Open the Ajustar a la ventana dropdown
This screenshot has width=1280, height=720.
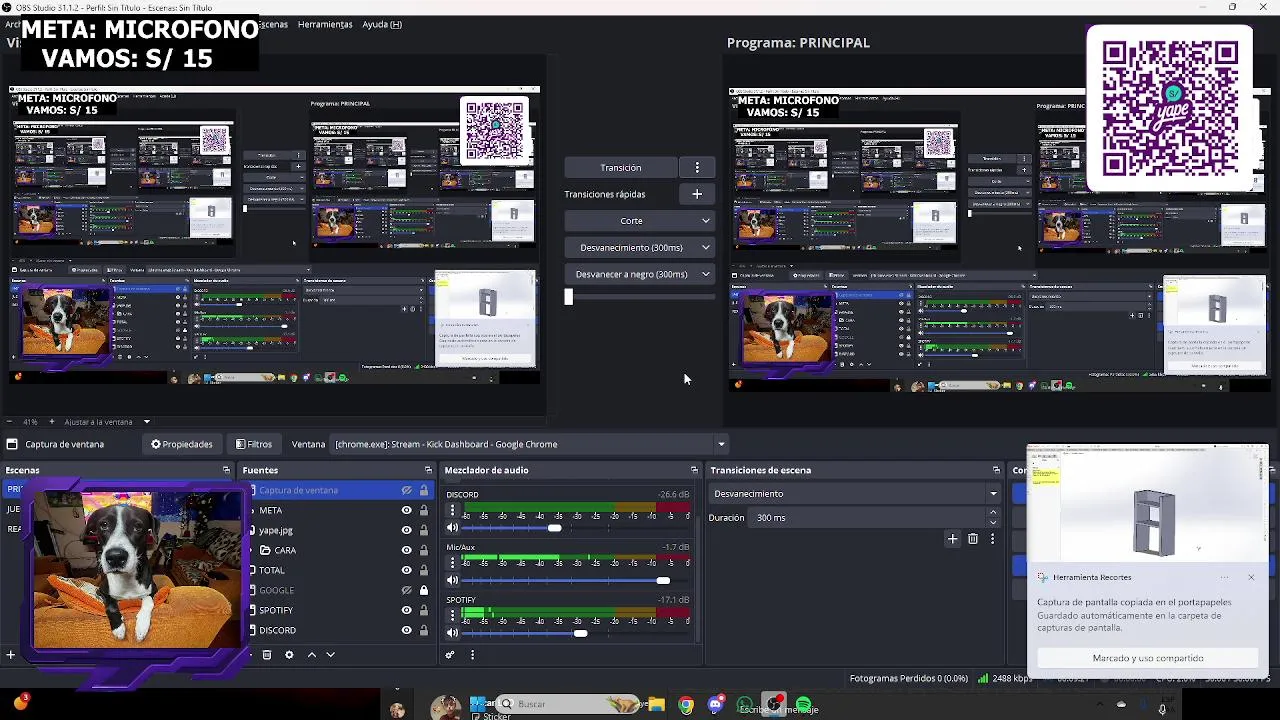click(x=146, y=422)
